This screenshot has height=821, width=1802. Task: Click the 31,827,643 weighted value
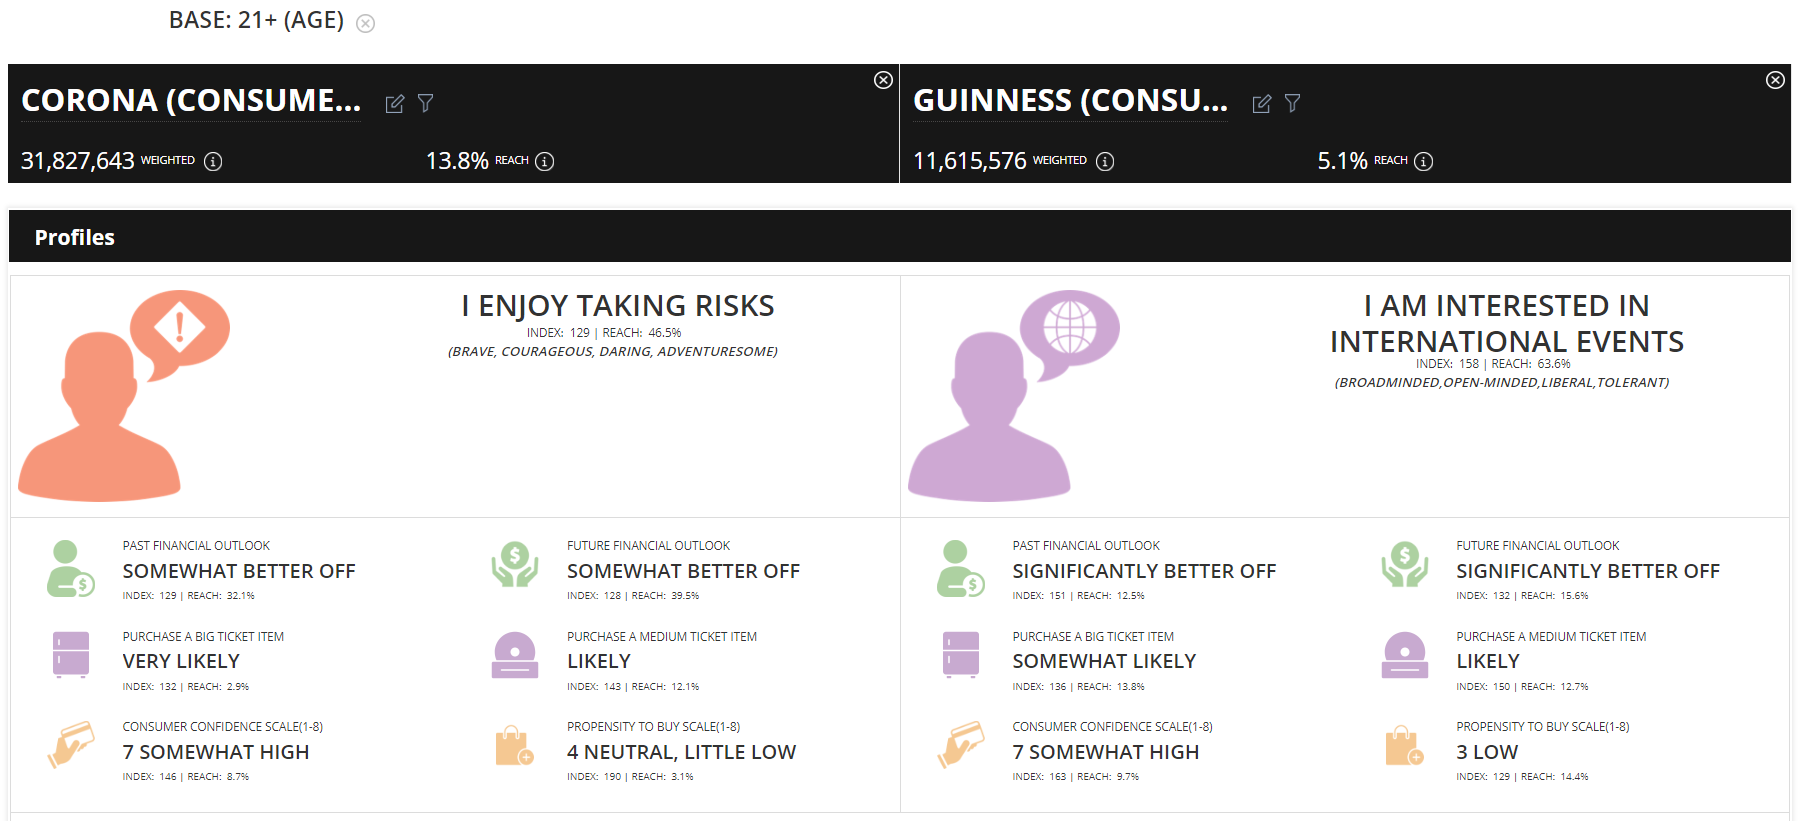(77, 161)
